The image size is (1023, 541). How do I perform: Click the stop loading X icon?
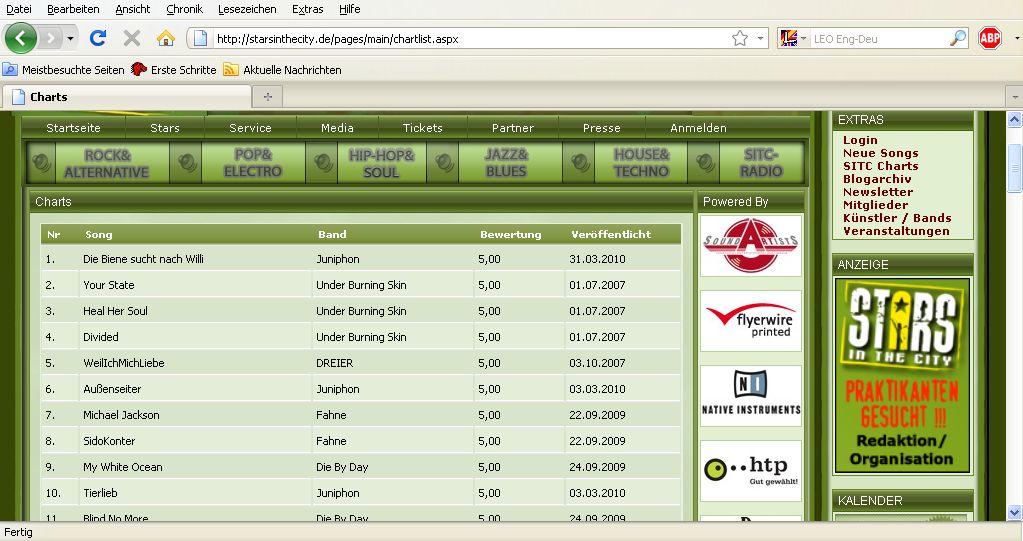[132, 39]
